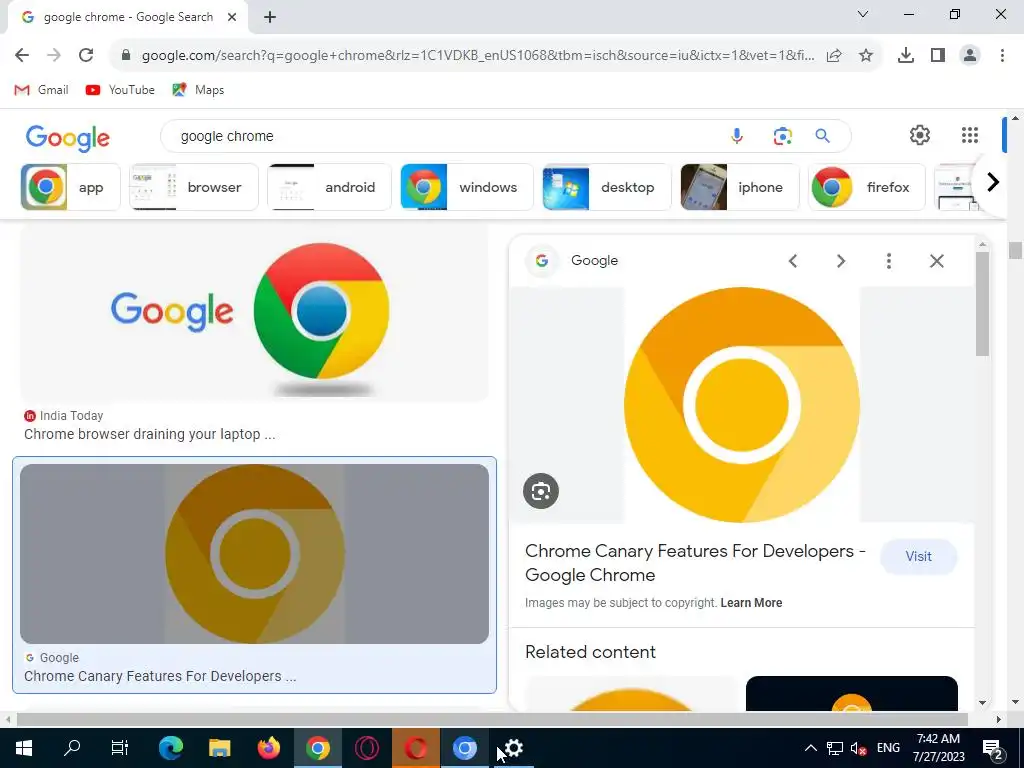The height and width of the screenshot is (768, 1024).
Task: Open the tab search chevron in the title bar
Action: pos(863,14)
